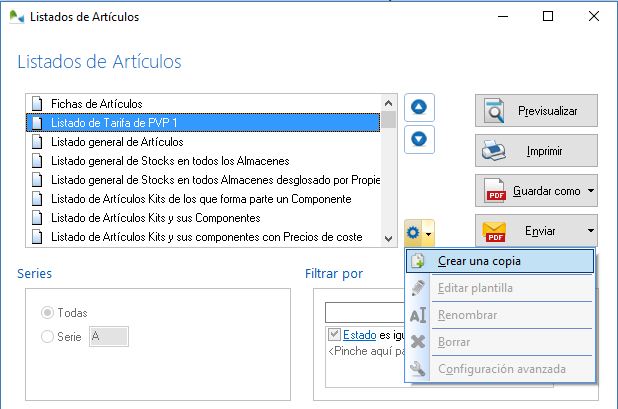The height and width of the screenshot is (409, 618).
Task: Click the move-up blue arrow button
Action: point(419,107)
